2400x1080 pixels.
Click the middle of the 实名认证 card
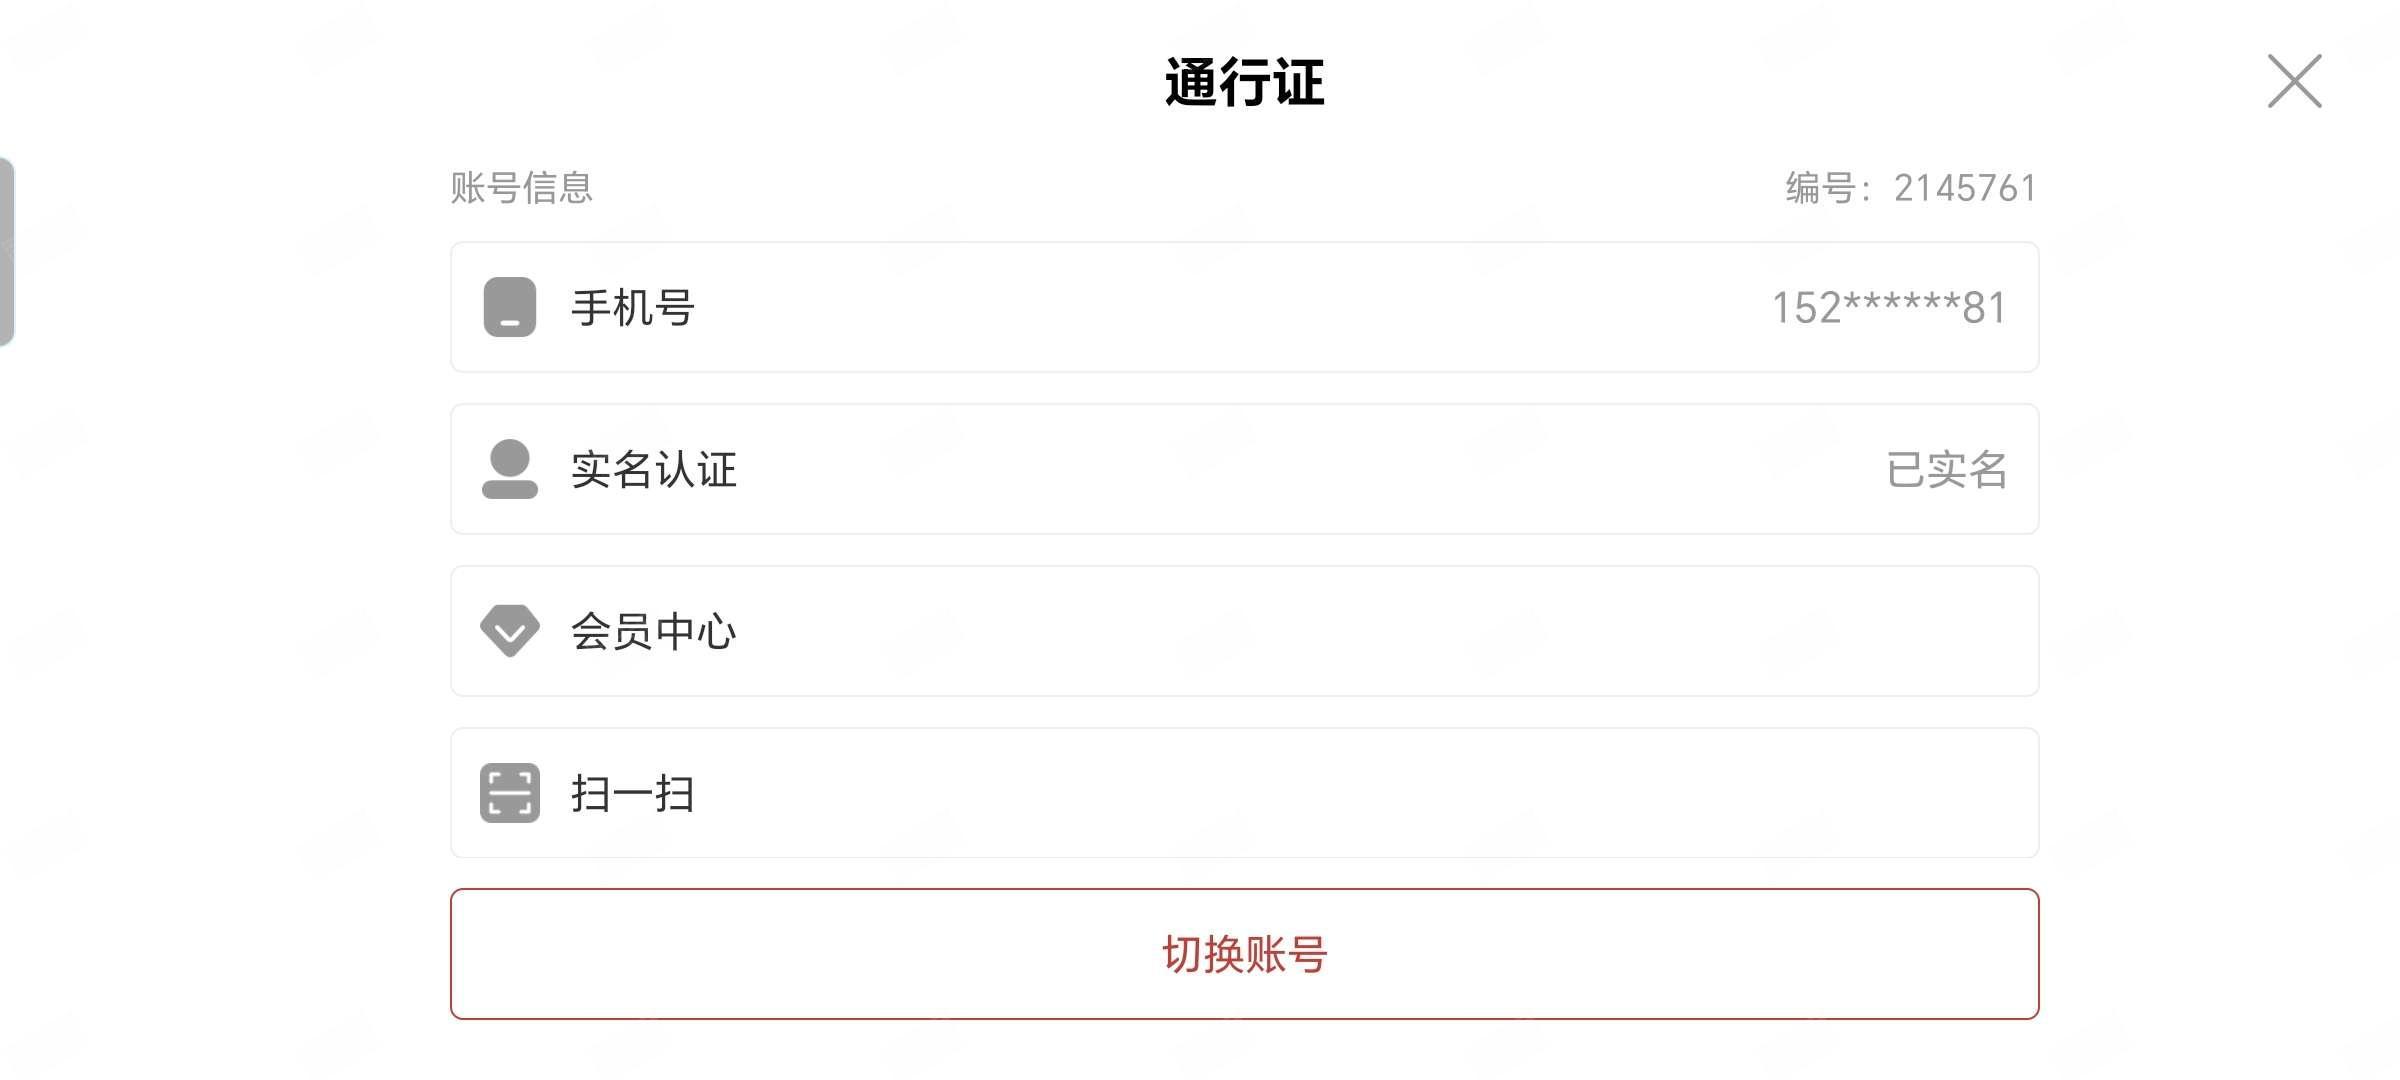pos(1245,469)
